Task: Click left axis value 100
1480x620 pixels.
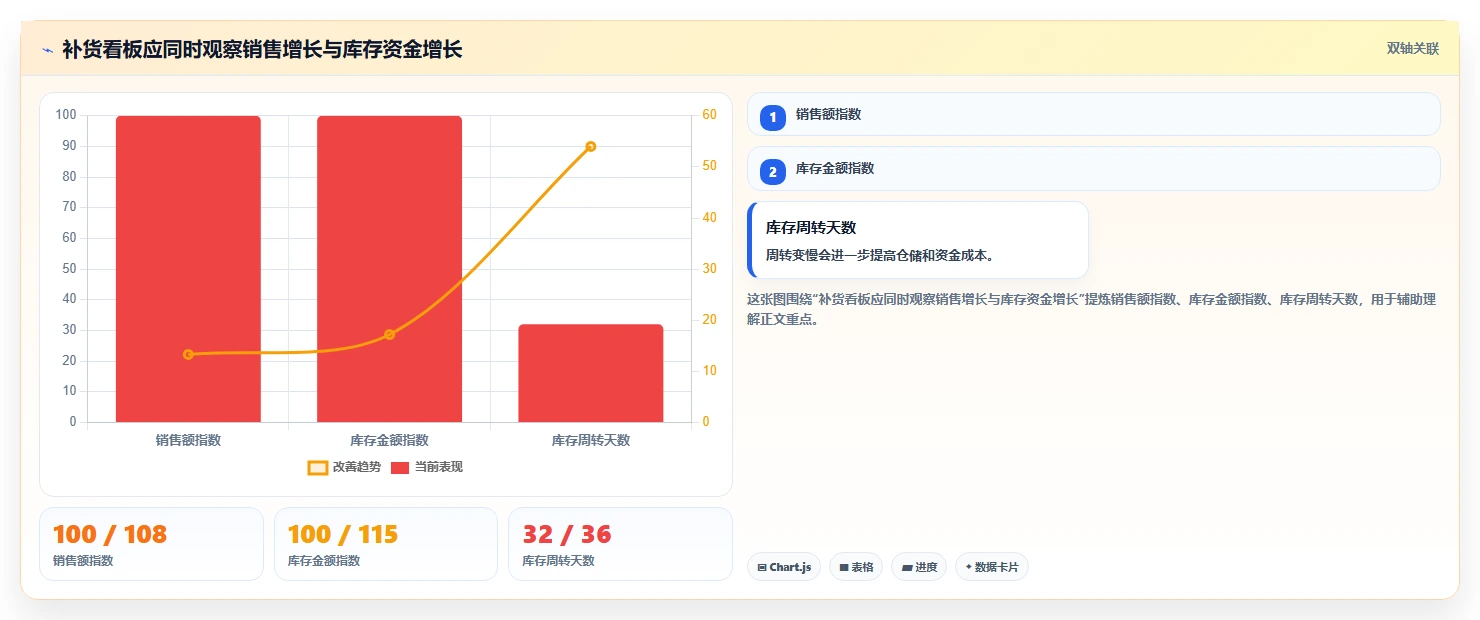Action: tap(66, 115)
